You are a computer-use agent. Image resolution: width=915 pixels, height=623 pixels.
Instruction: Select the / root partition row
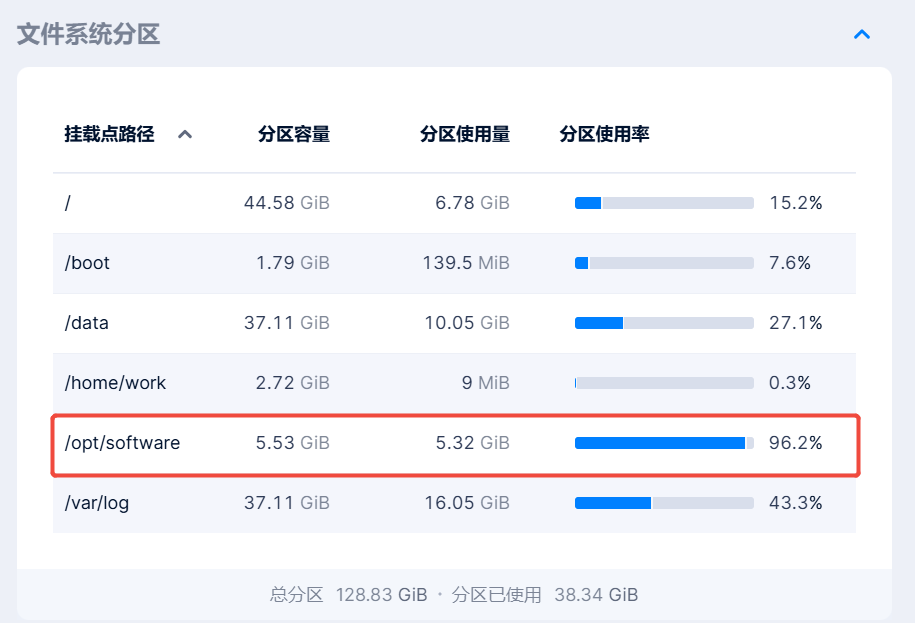pos(68,203)
